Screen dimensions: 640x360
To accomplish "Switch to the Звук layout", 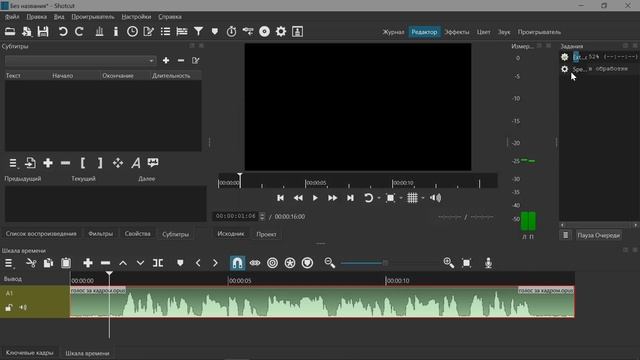I will coord(504,32).
